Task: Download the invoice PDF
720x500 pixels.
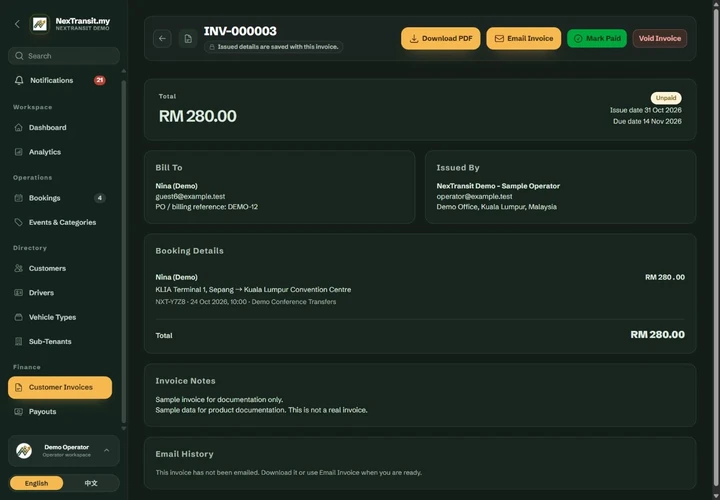Action: click(440, 39)
